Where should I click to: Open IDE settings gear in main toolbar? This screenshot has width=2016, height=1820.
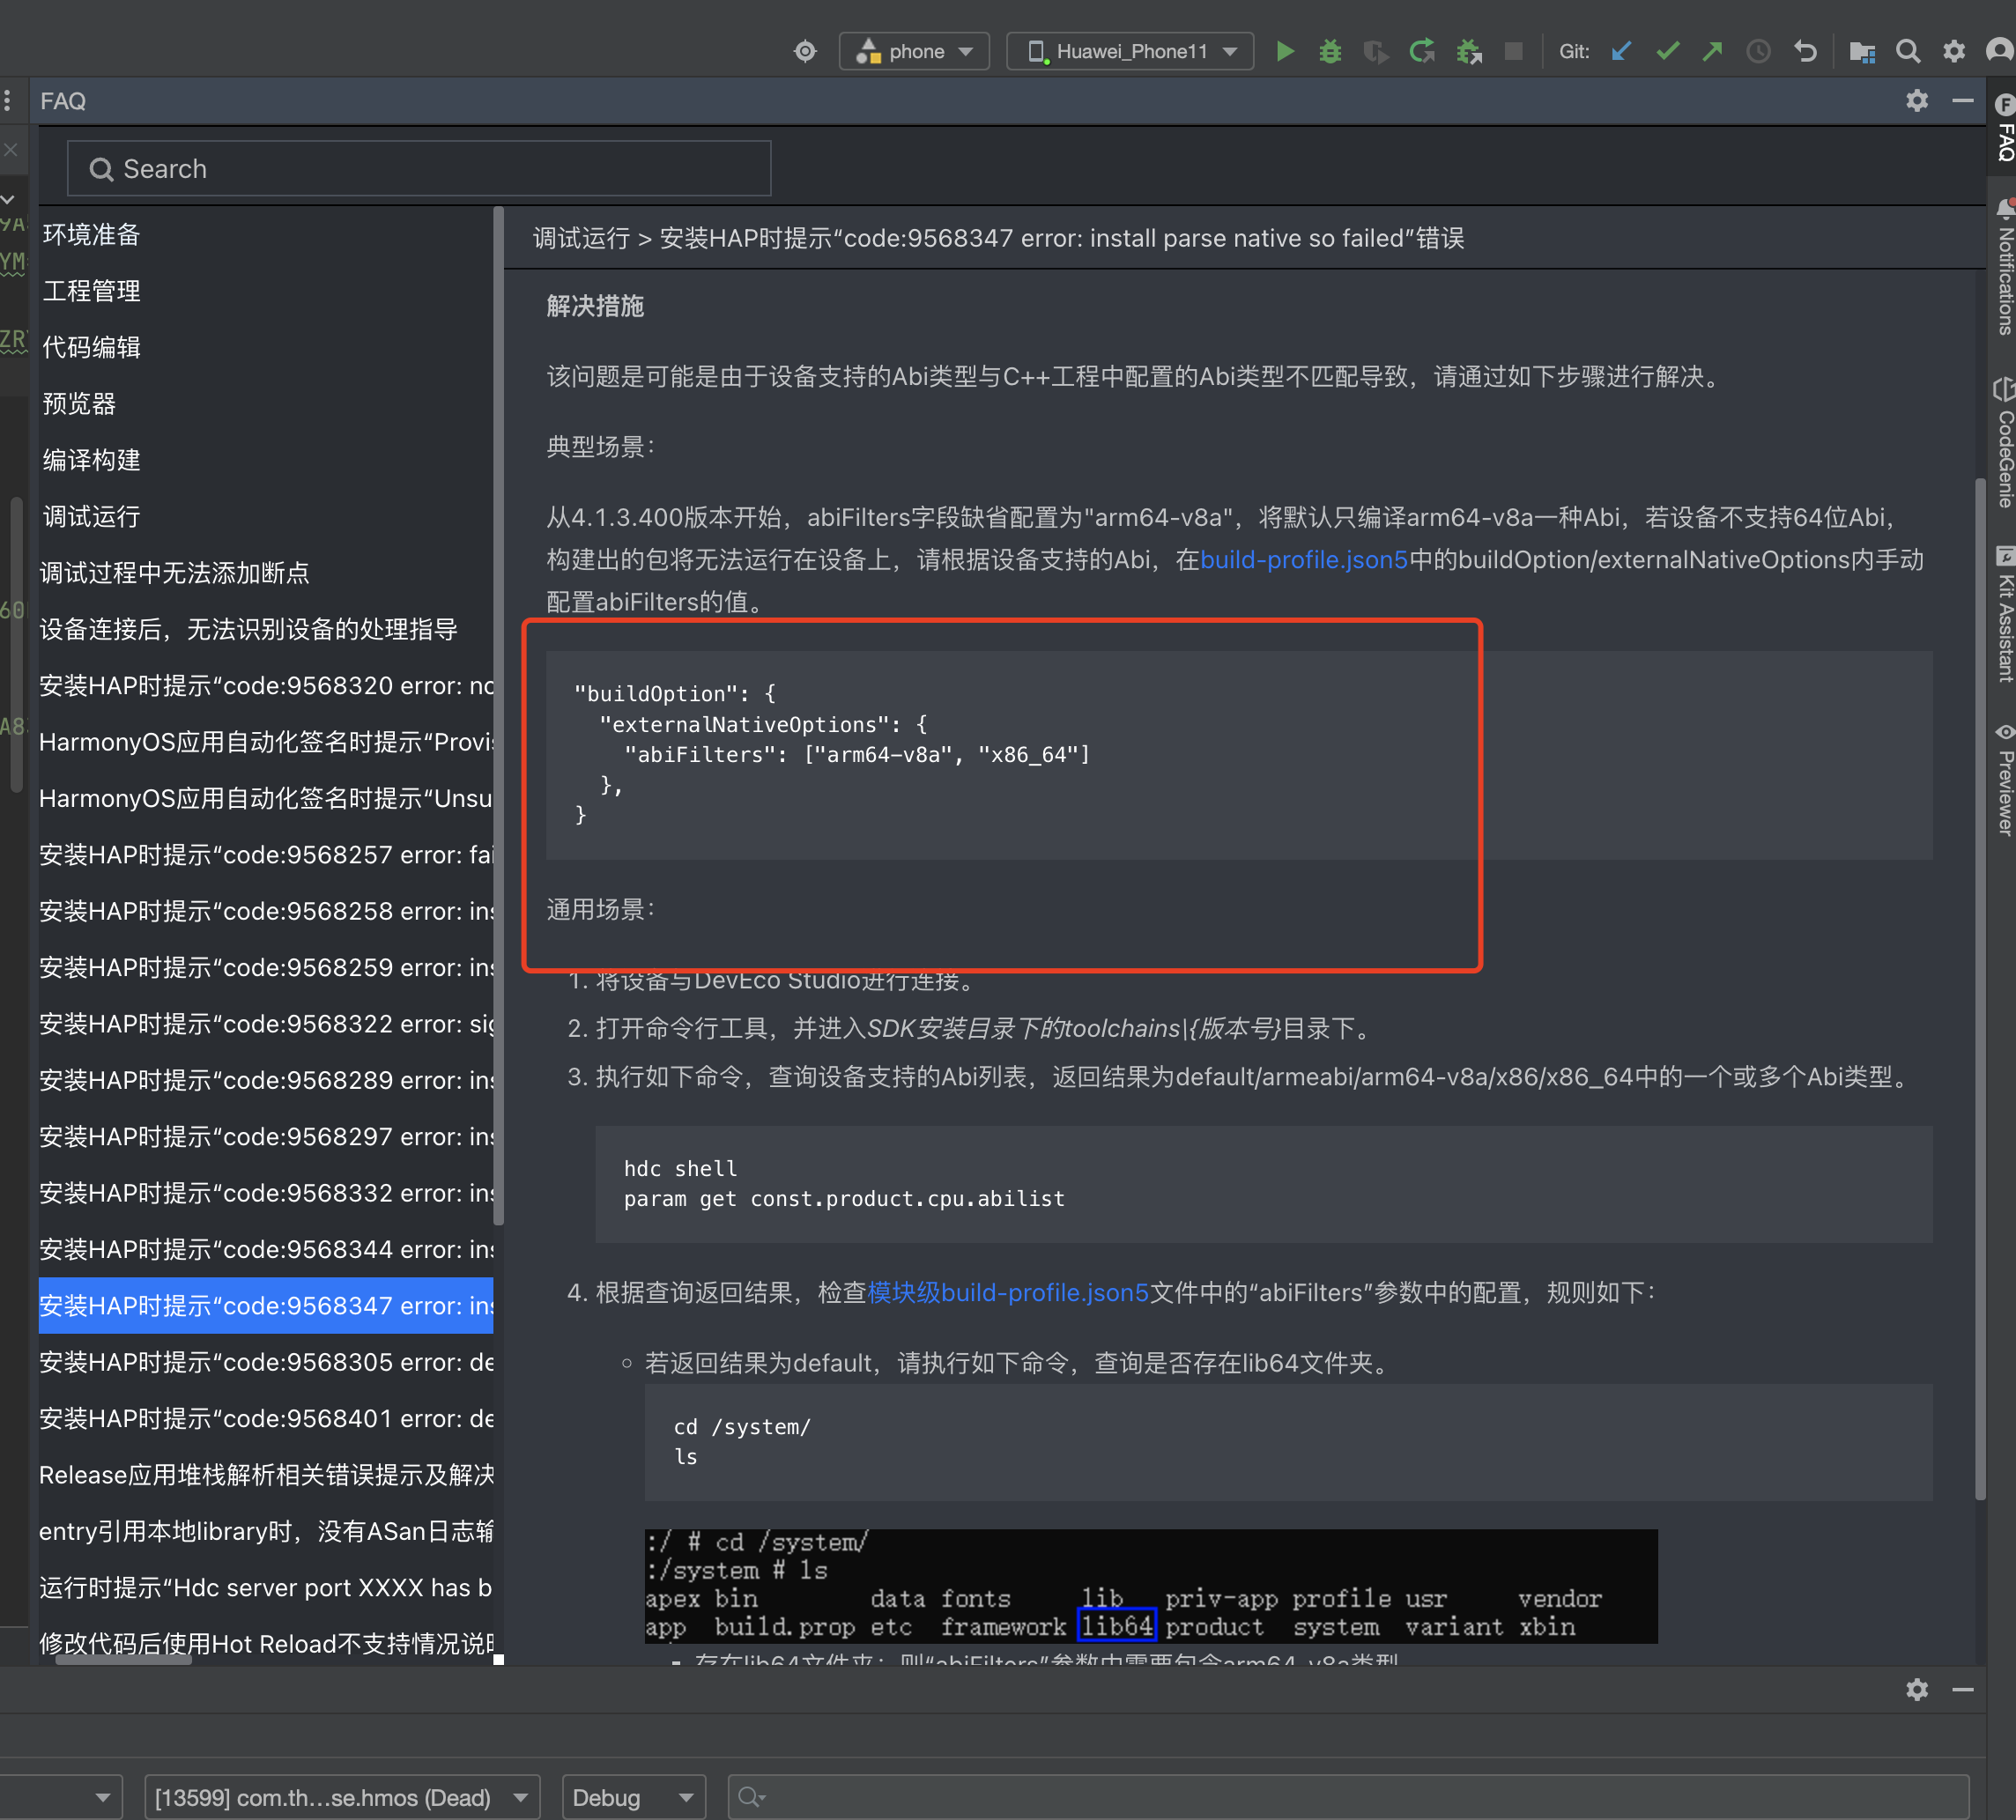pos(1954,51)
